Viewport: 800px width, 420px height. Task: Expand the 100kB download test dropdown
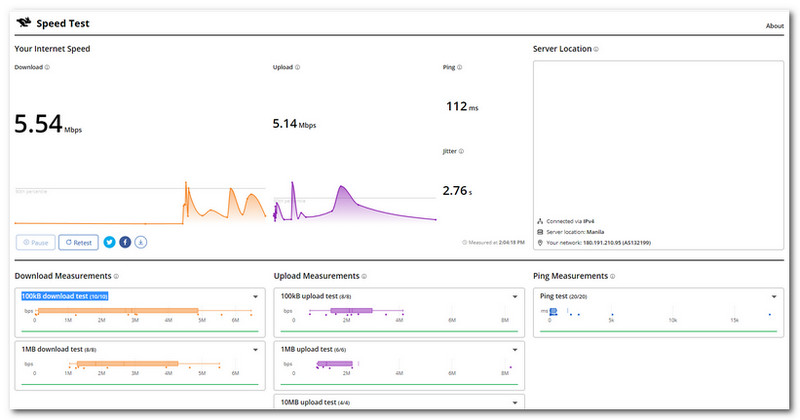(x=256, y=297)
